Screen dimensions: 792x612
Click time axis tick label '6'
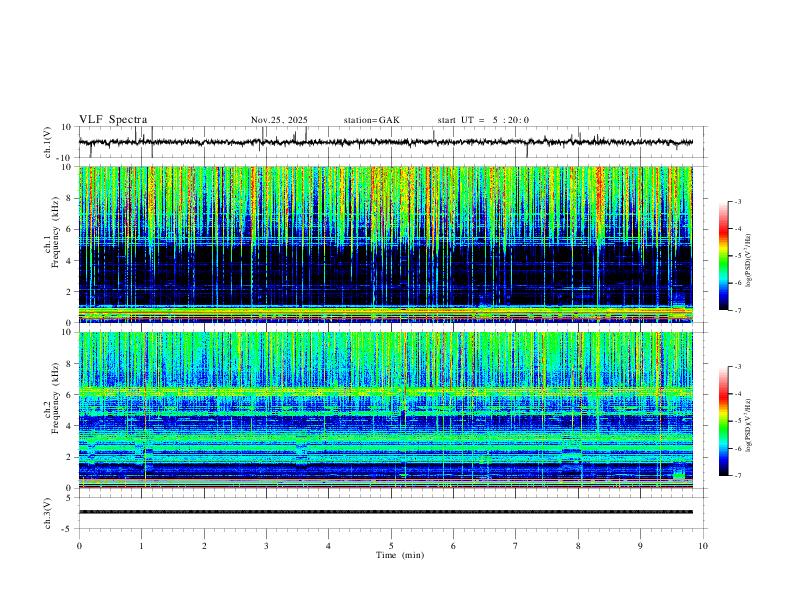point(453,546)
